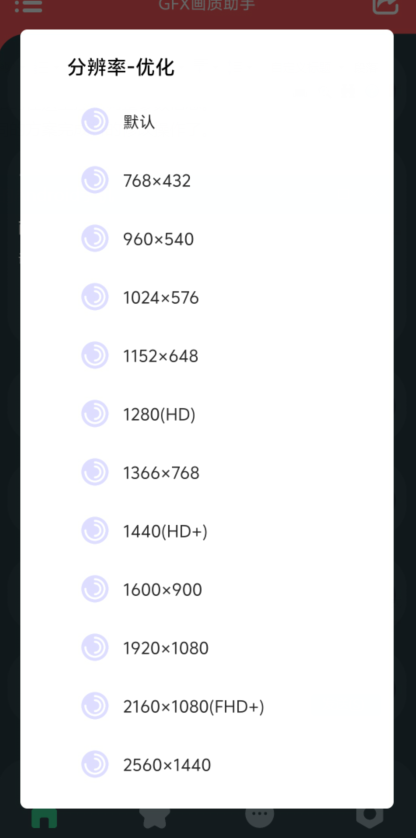The width and height of the screenshot is (416, 838).
Task: Choose the 1280(HD) radio icon
Action: tap(95, 414)
